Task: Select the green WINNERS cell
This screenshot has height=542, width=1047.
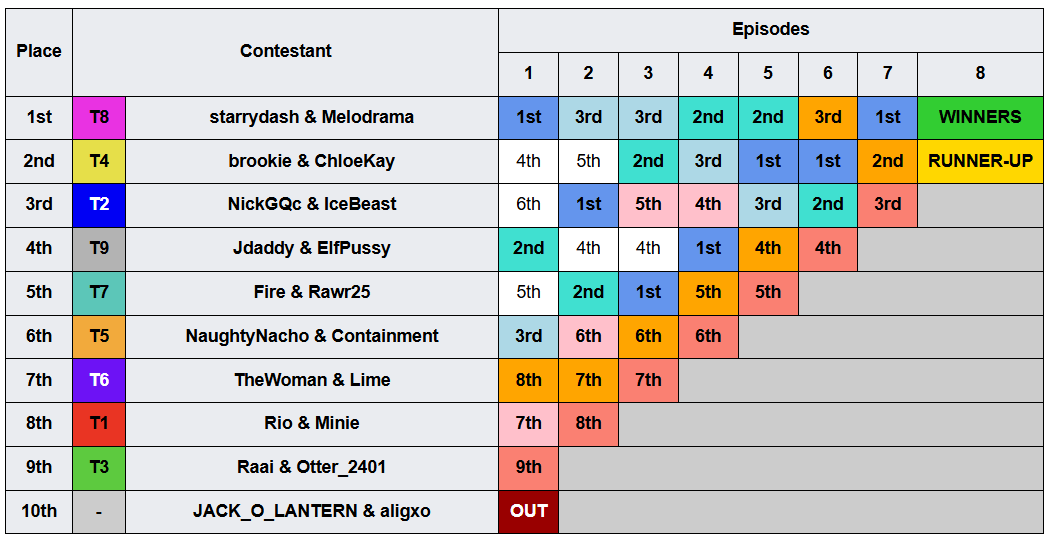Action: 980,117
